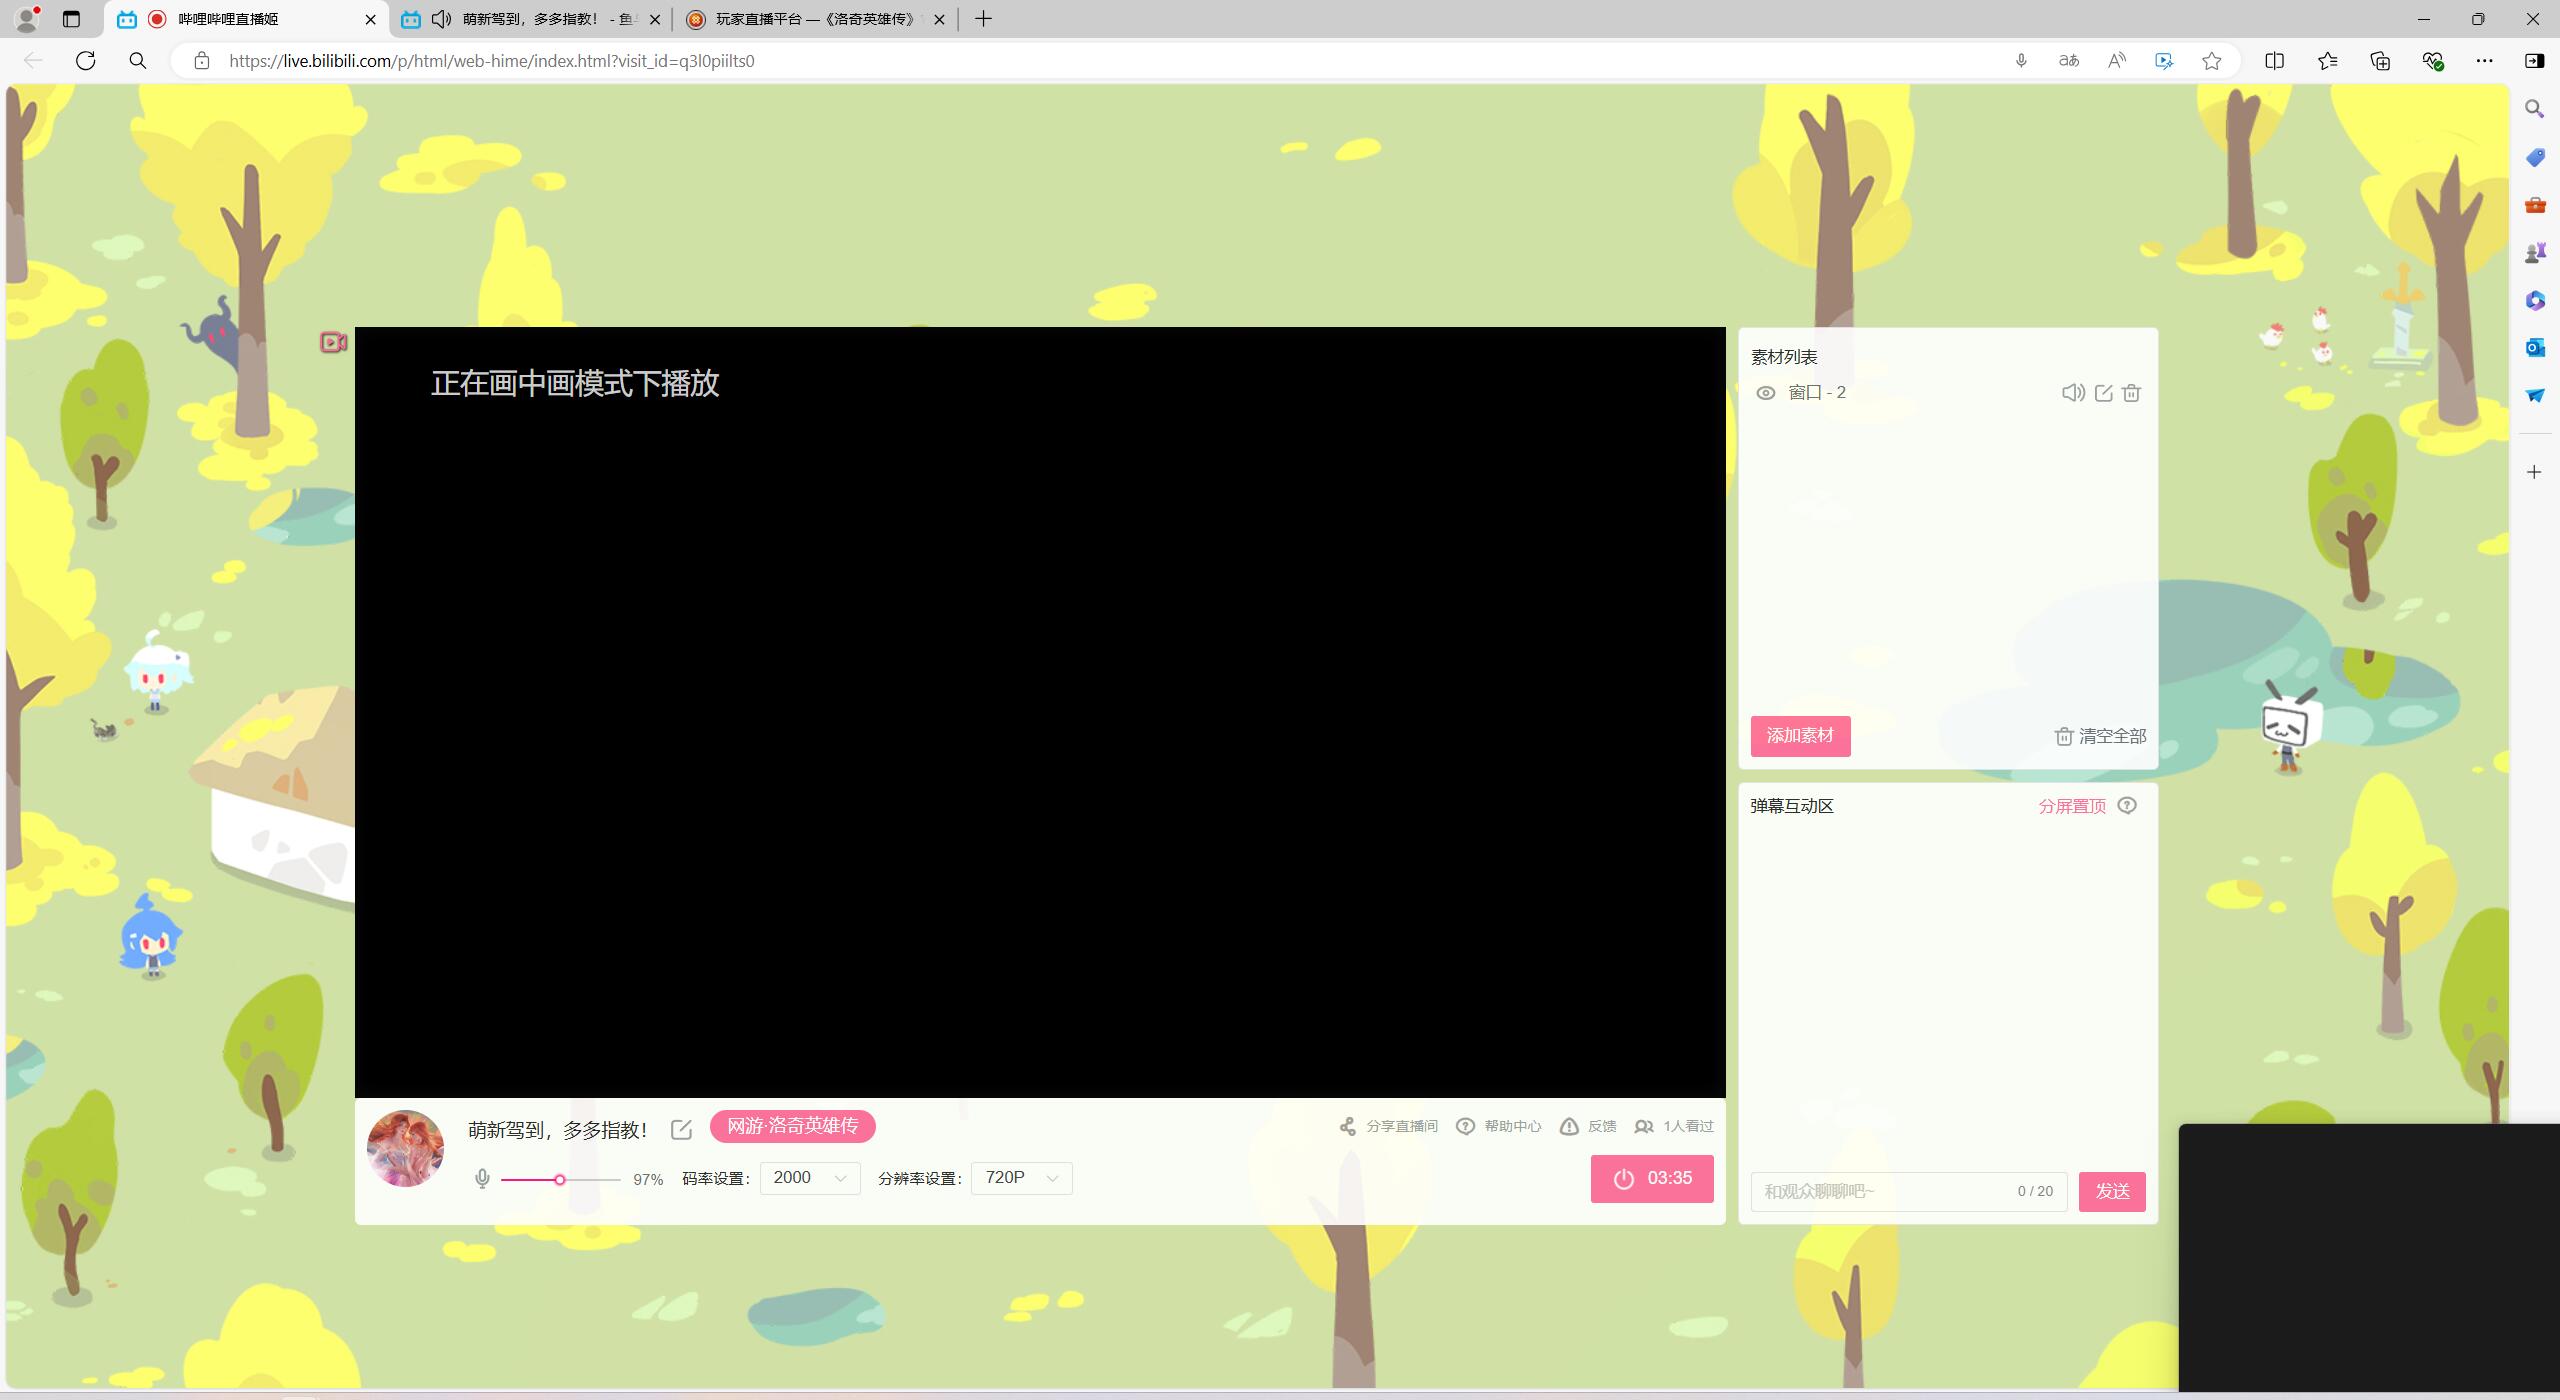Open sidebar Search icon
The image size is (2560, 1400).
click(x=2535, y=109)
